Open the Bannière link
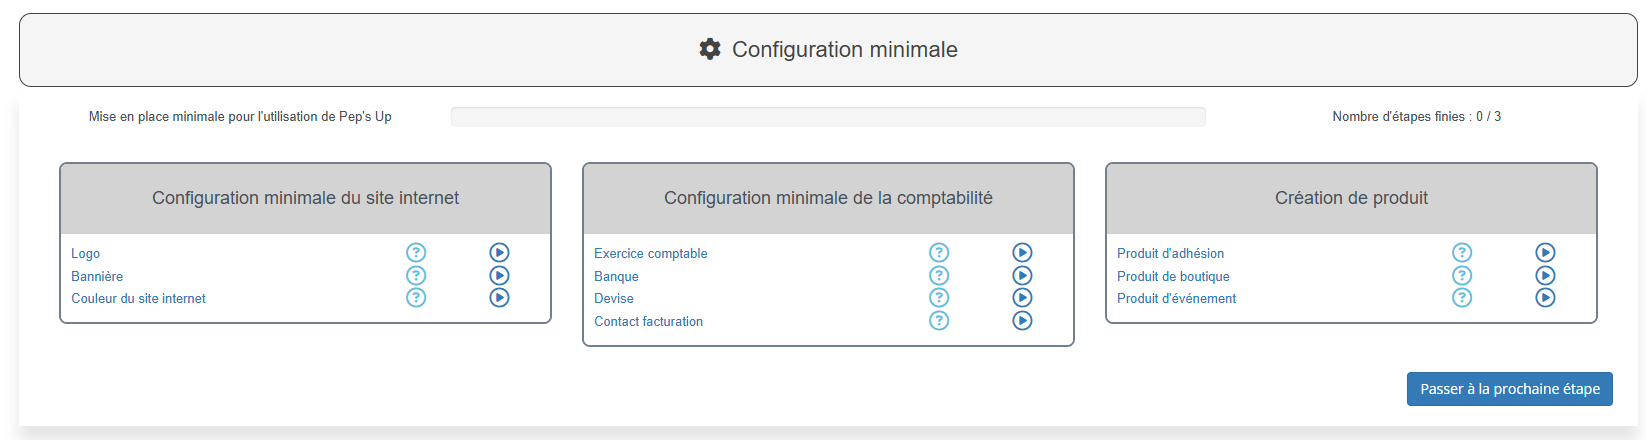 [x=97, y=277]
